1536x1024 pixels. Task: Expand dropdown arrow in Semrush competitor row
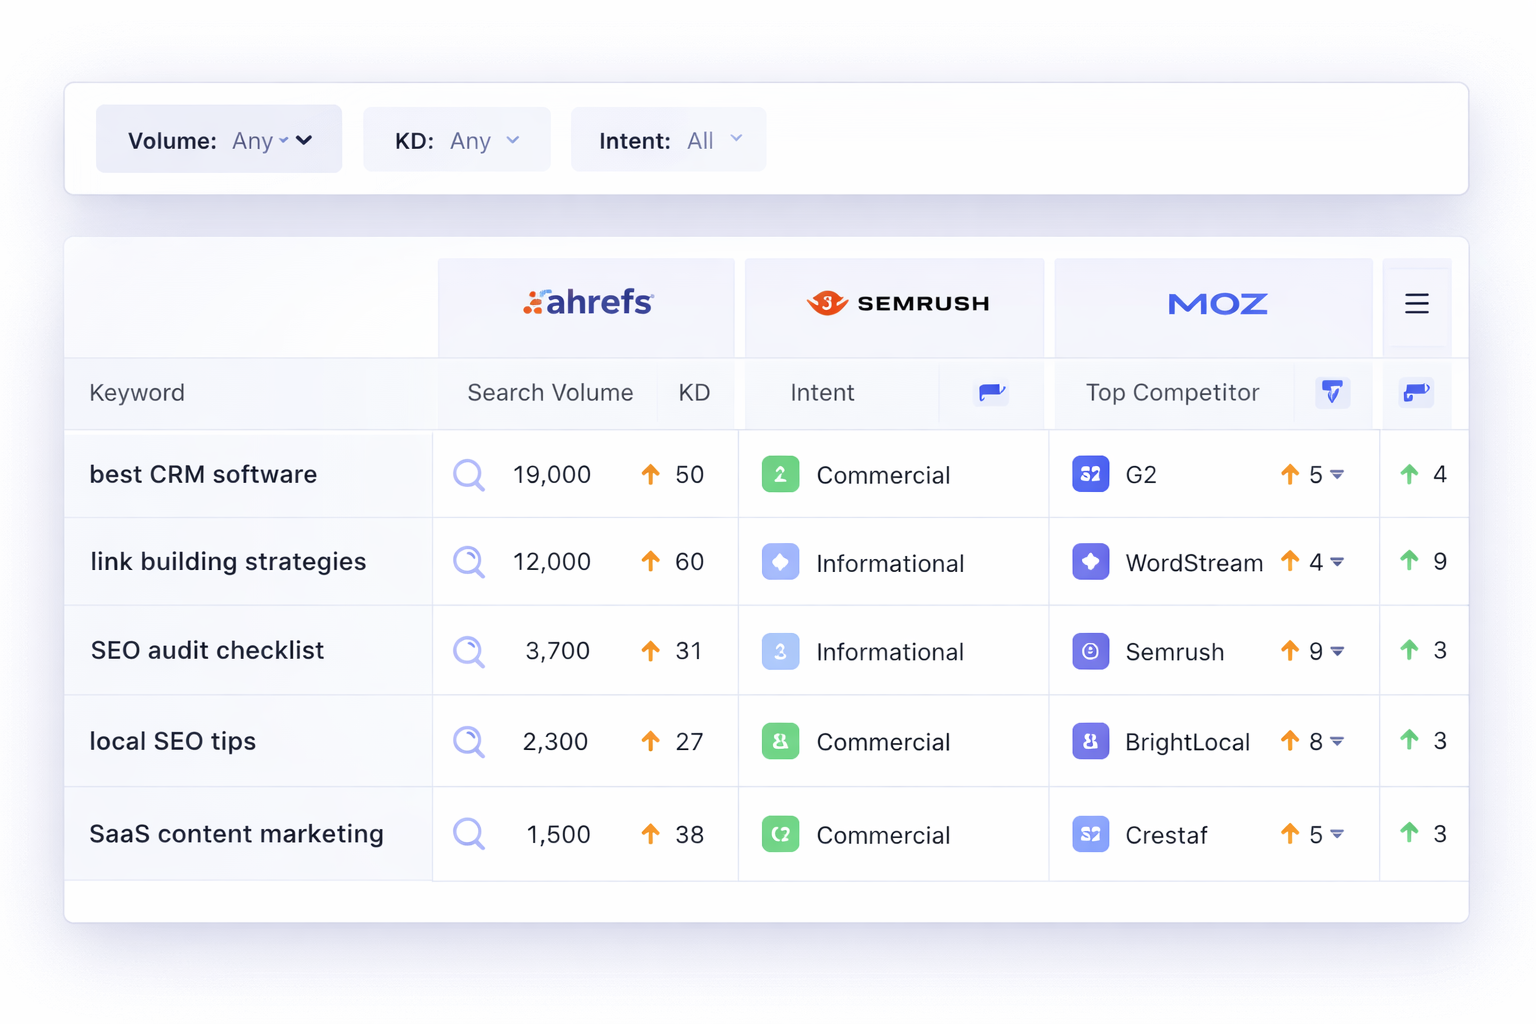pos(1337,652)
